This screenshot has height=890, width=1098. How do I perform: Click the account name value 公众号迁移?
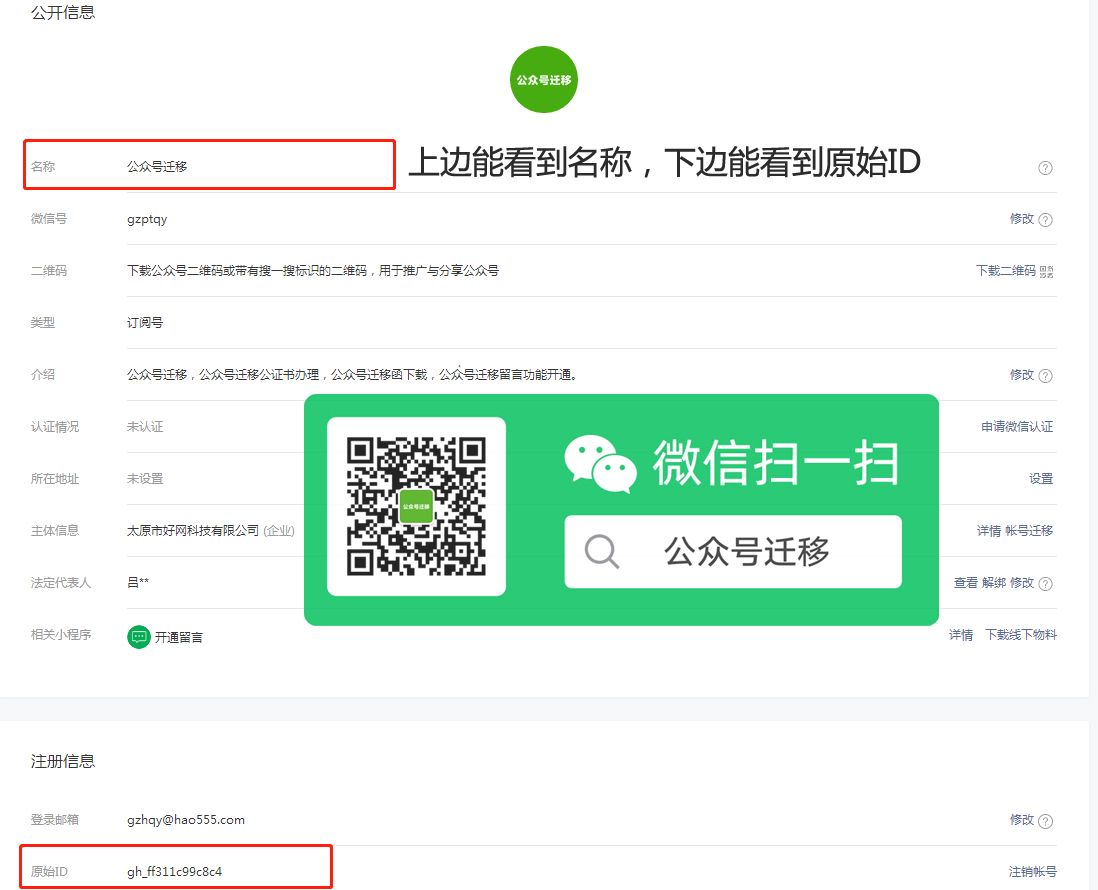[x=157, y=167]
